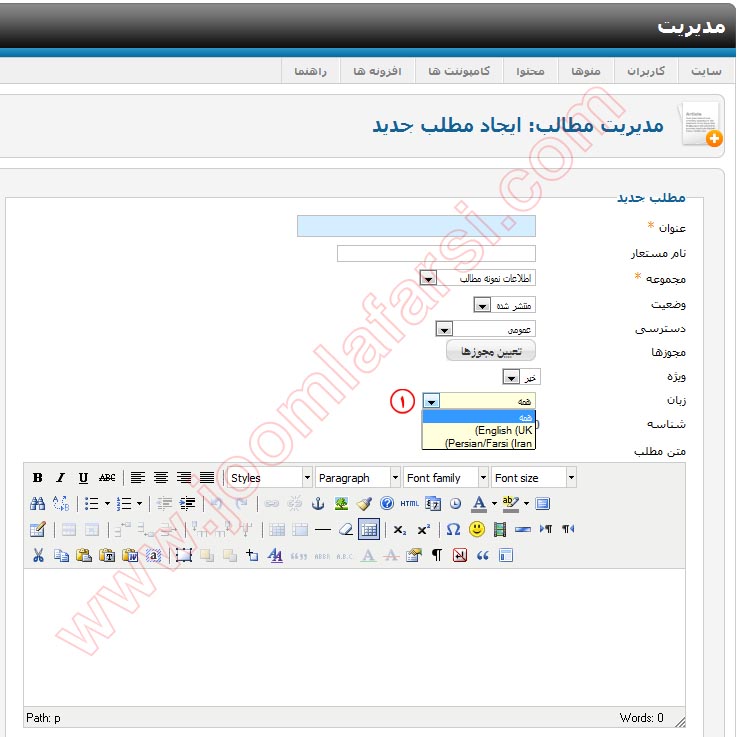Image resolution: width=738 pixels, height=737 pixels.
Task: Click the Indent icon
Action: click(187, 504)
